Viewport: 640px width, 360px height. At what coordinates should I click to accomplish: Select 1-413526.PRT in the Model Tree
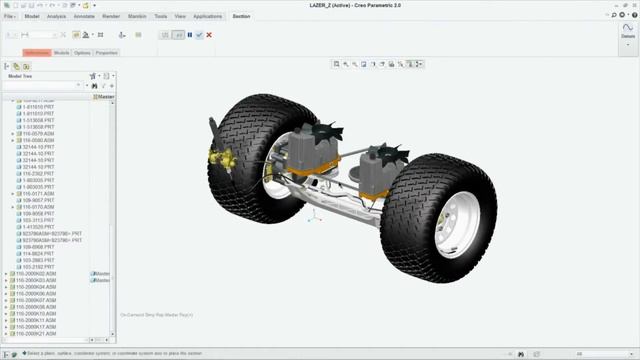38,227
